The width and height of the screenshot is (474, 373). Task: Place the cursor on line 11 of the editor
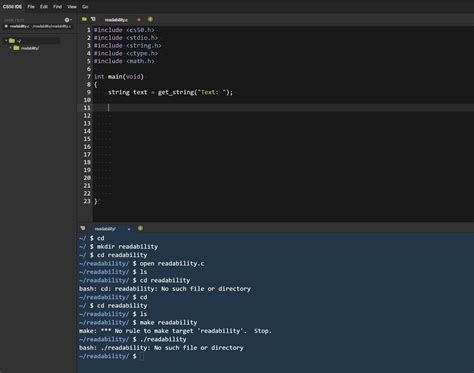coord(283,108)
